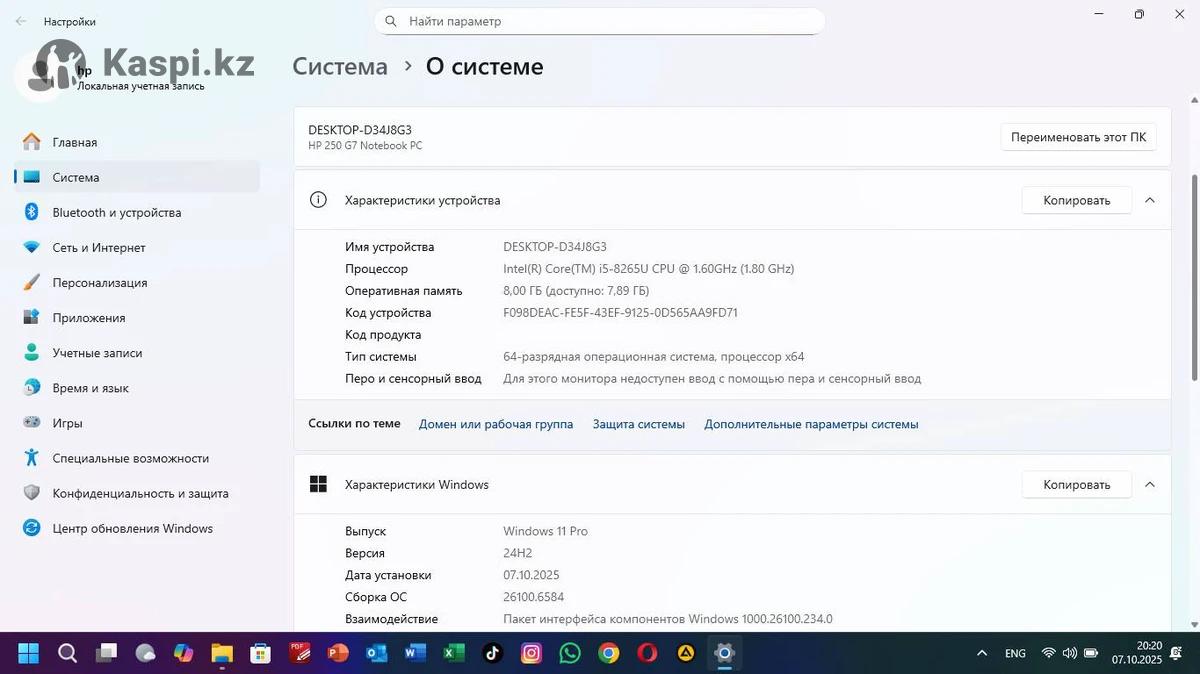Launch Excel from the taskbar
This screenshot has height=674, width=1200.
454,653
